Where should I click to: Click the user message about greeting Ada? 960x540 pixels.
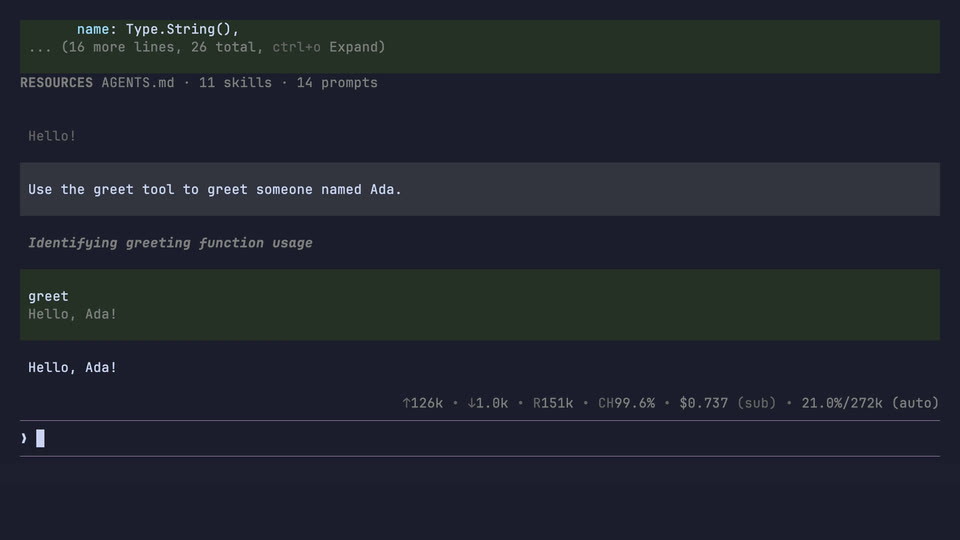click(479, 189)
